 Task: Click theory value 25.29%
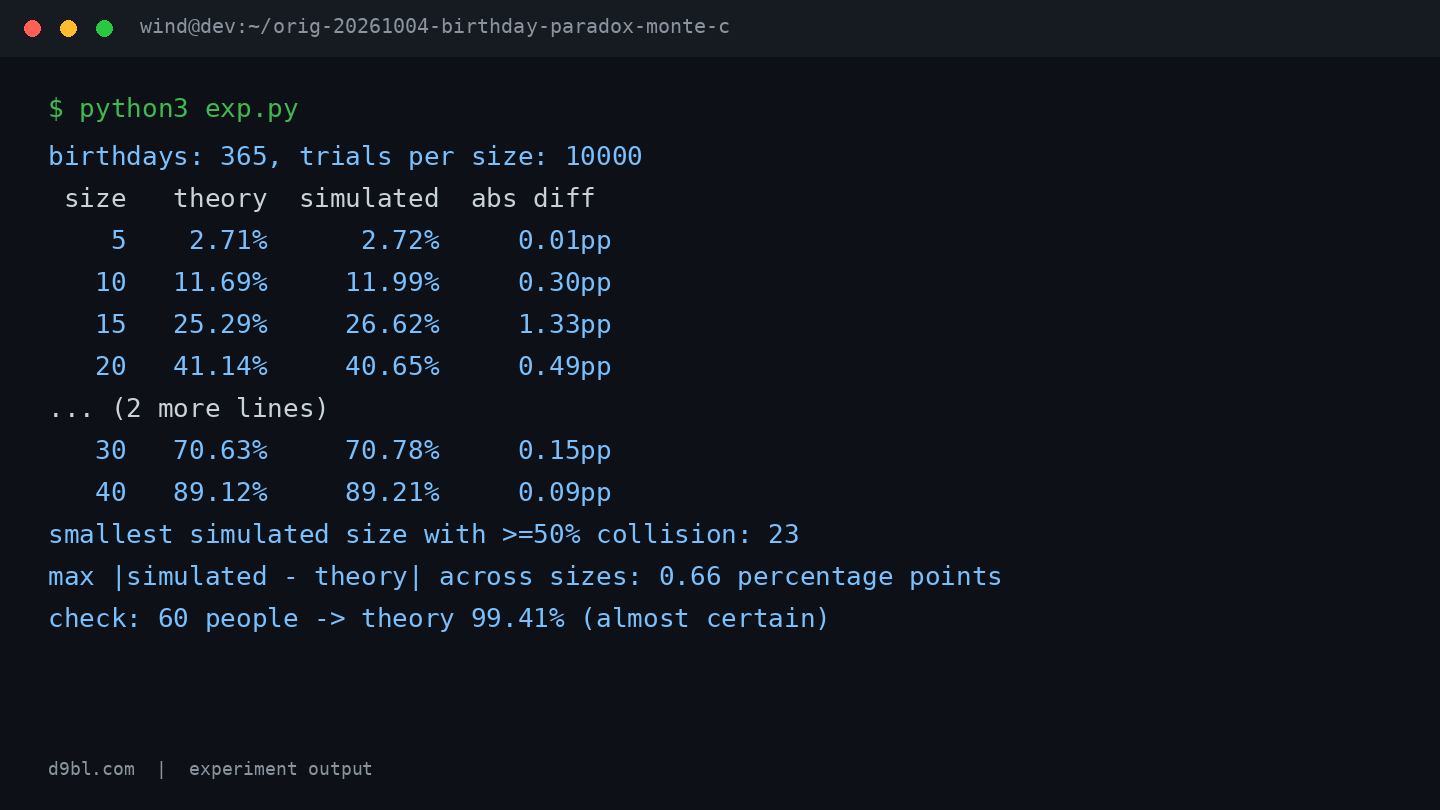(x=220, y=325)
